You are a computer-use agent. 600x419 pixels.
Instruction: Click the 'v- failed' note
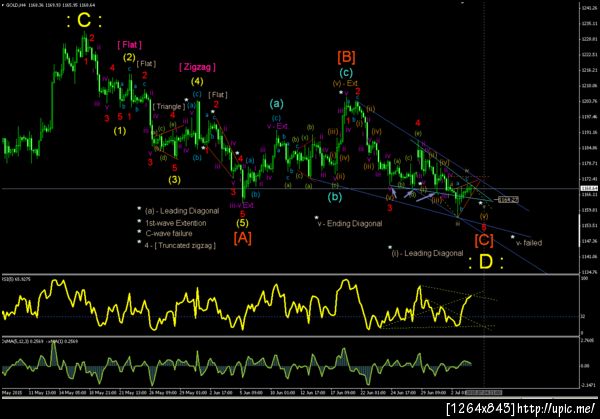pyautogui.click(x=529, y=243)
